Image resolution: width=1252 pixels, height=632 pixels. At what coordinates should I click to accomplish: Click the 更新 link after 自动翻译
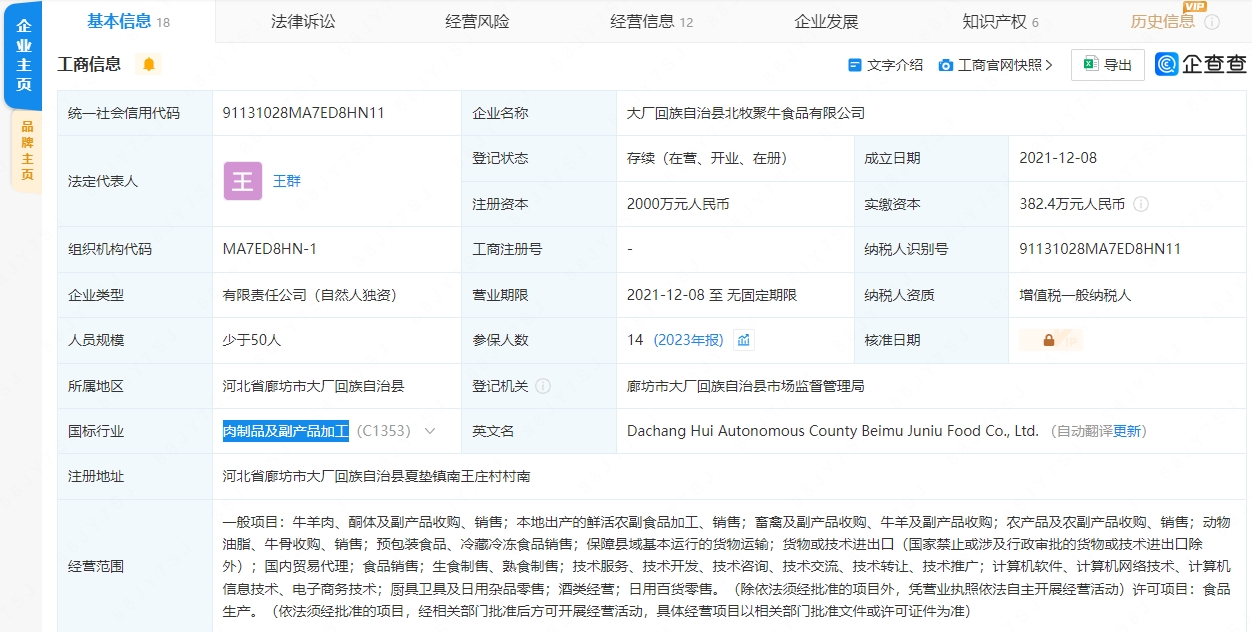1127,431
